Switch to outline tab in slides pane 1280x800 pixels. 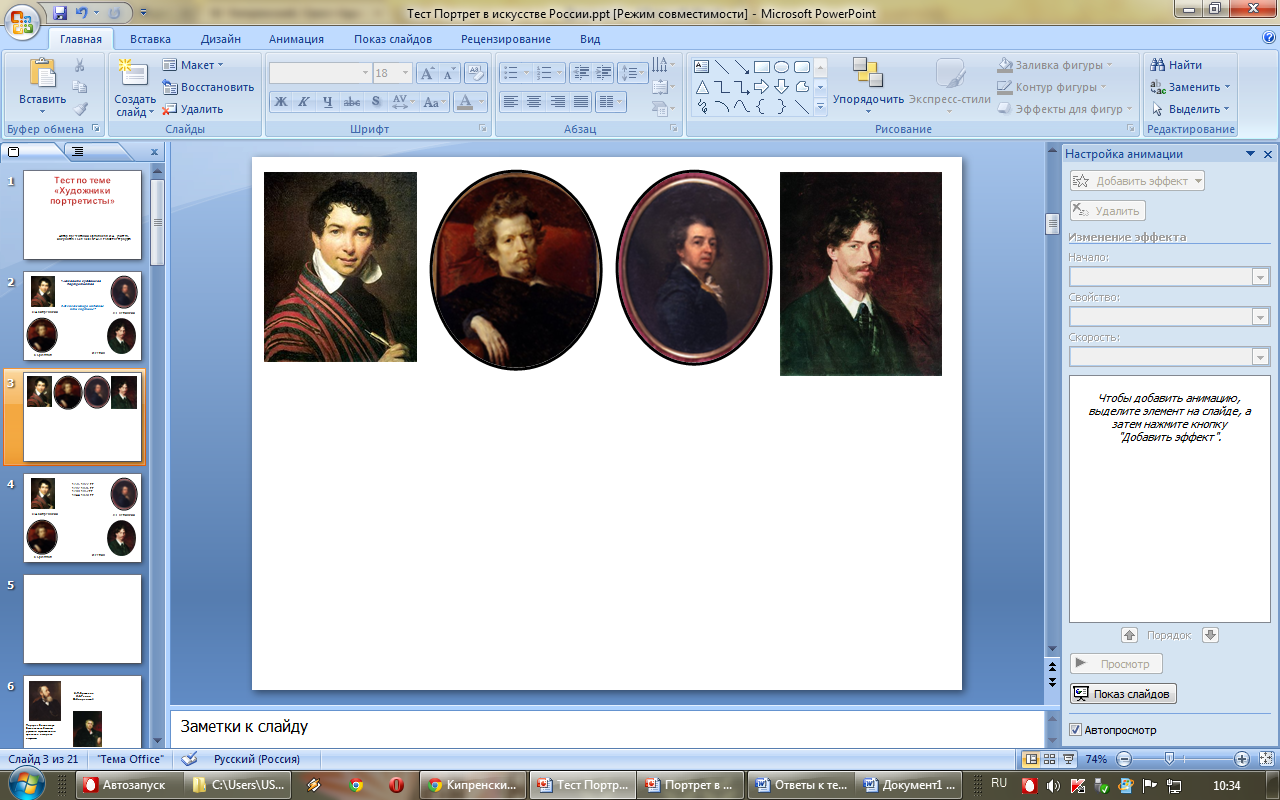[x=78, y=151]
